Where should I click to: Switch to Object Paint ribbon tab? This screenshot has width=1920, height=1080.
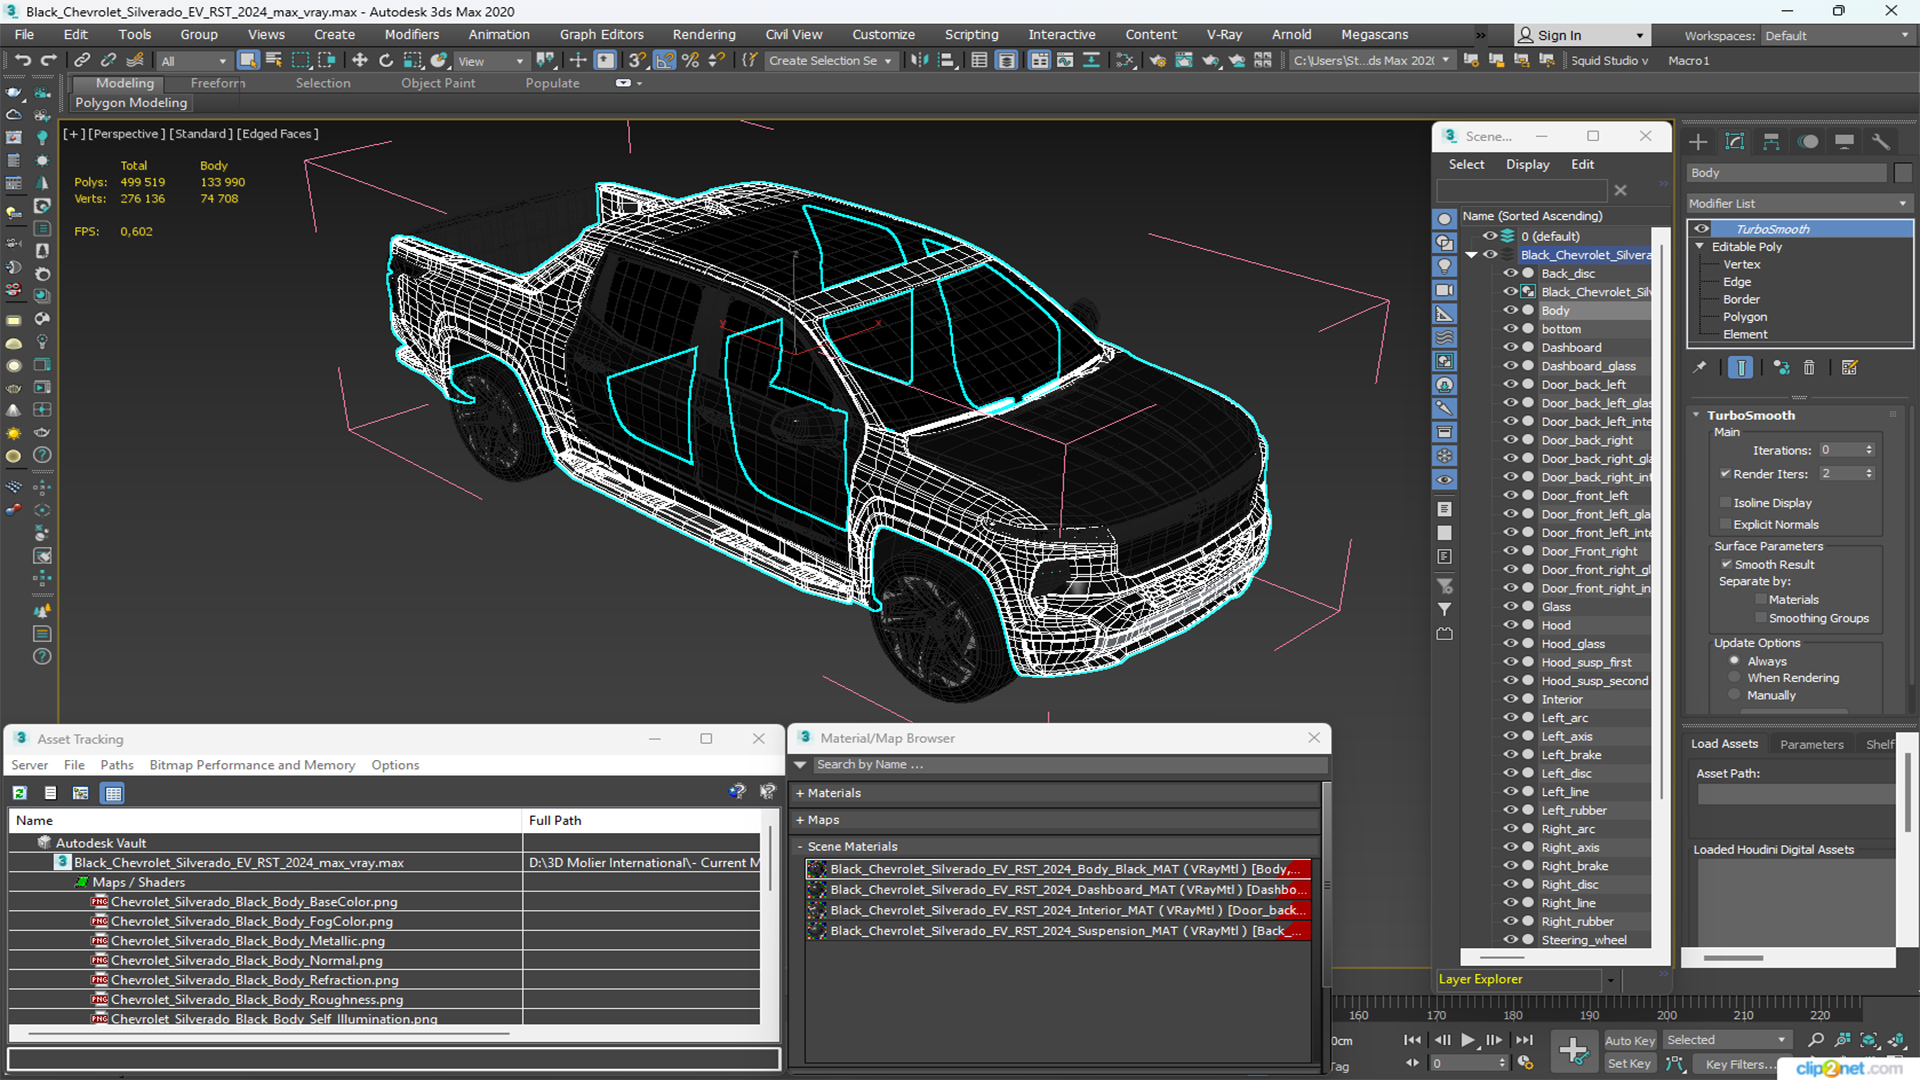pos(438,83)
